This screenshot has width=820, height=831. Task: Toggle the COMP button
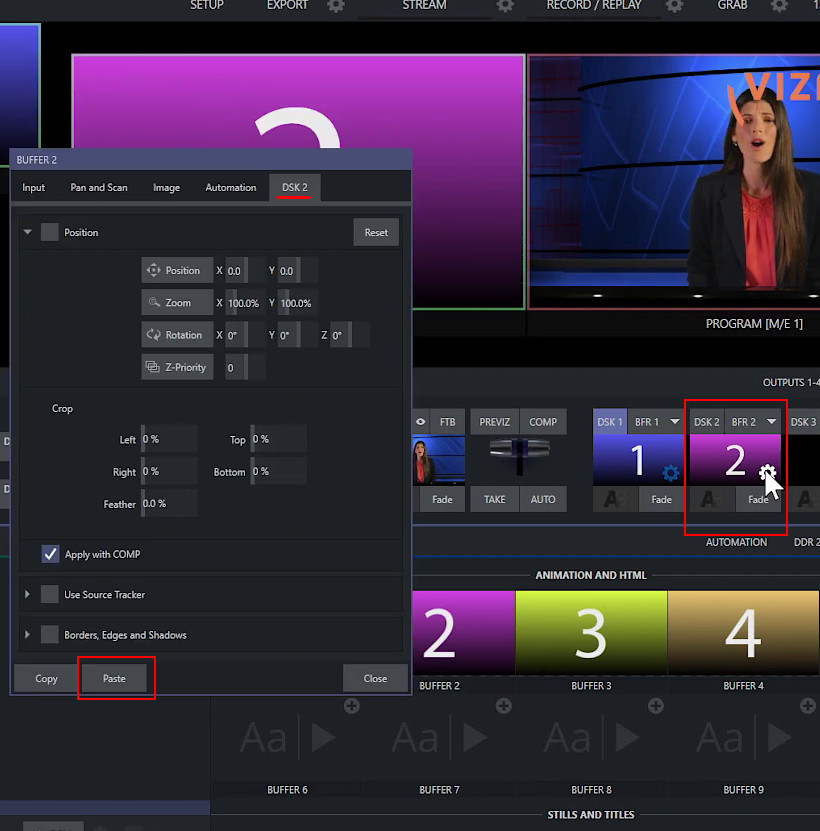pyautogui.click(x=543, y=422)
